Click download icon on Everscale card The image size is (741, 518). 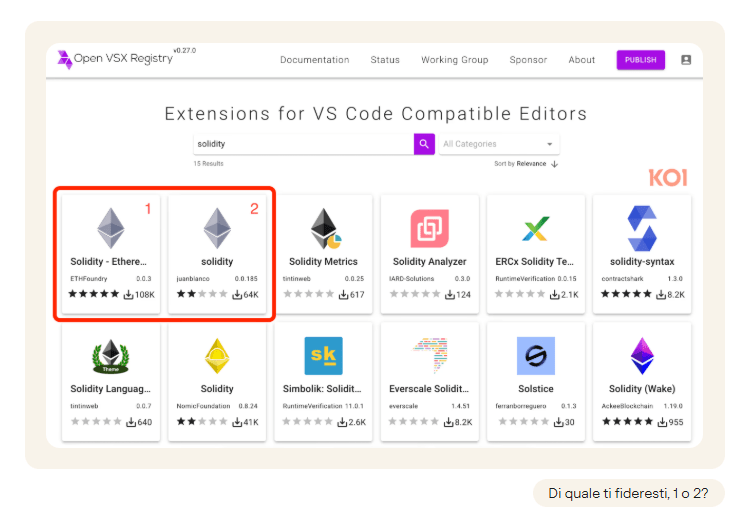448,422
